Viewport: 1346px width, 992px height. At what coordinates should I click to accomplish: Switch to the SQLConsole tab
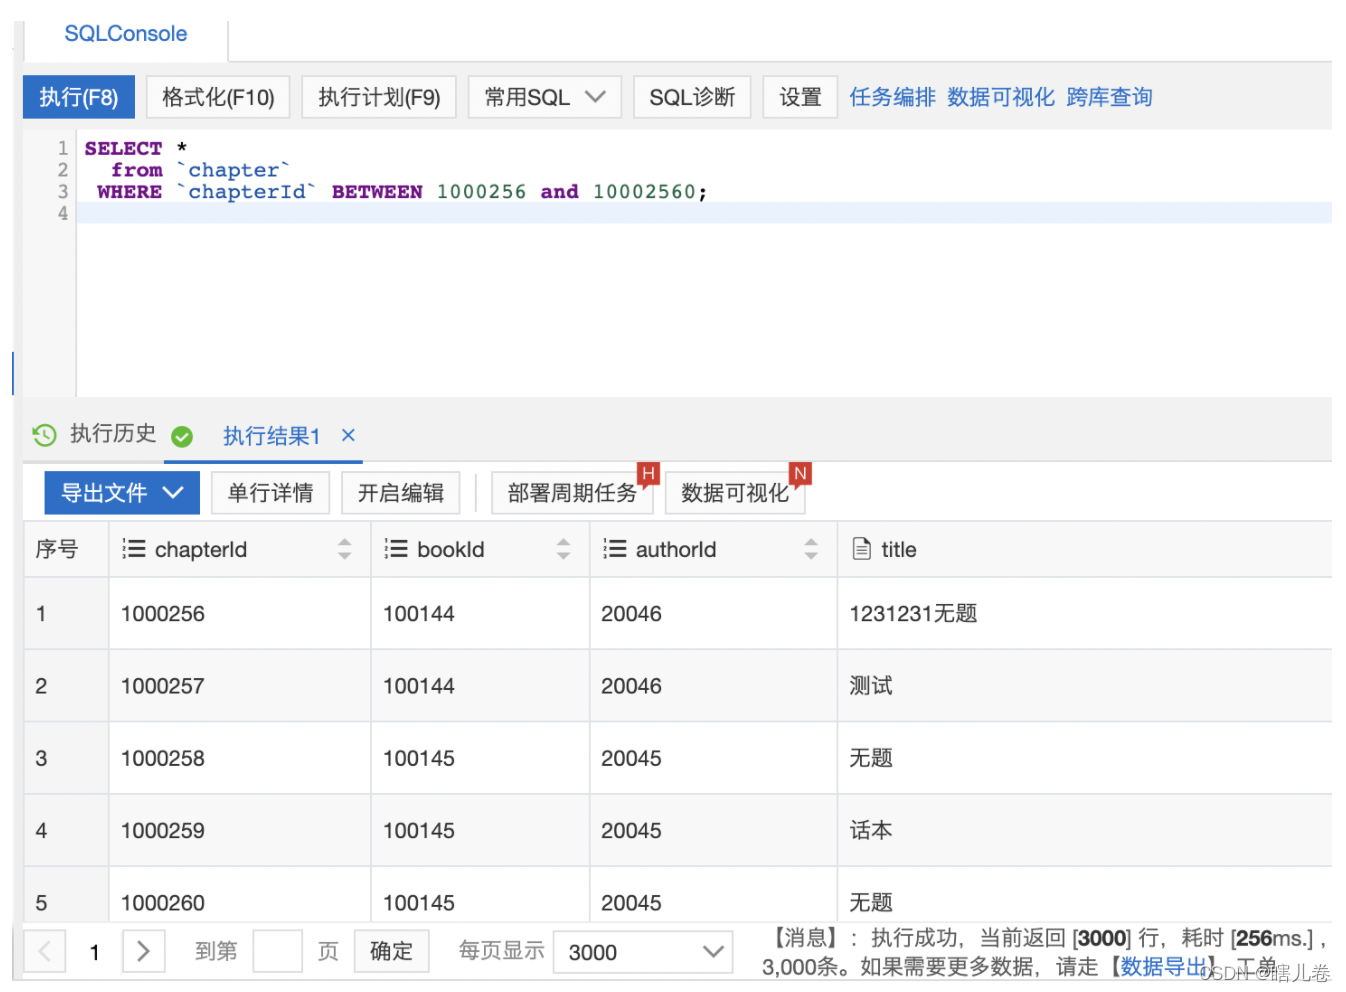tap(126, 34)
